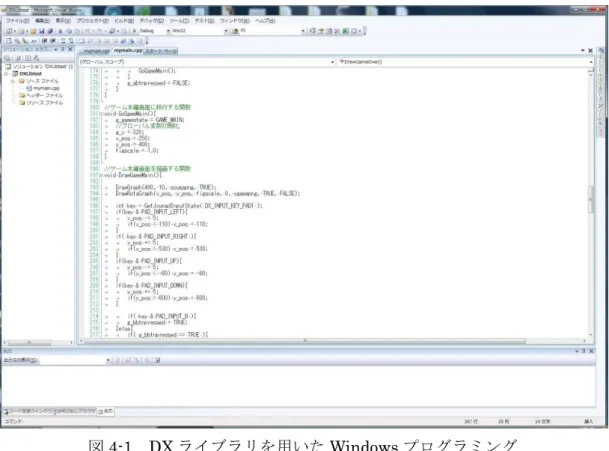Image resolution: width=609 pixels, height=451 pixels.
Task: Click the line g_gamestate = GAME_MAIN
Action: click(150, 120)
